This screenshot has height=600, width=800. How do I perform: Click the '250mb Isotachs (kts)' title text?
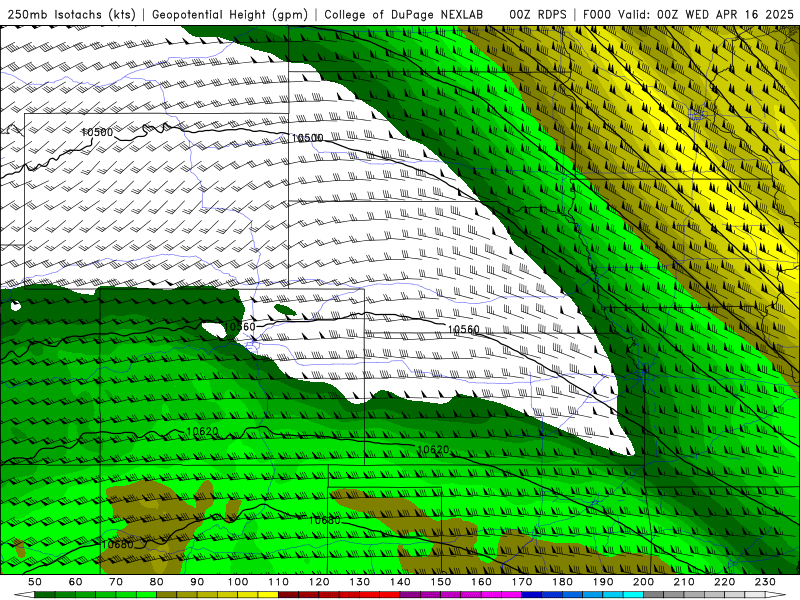71,15
